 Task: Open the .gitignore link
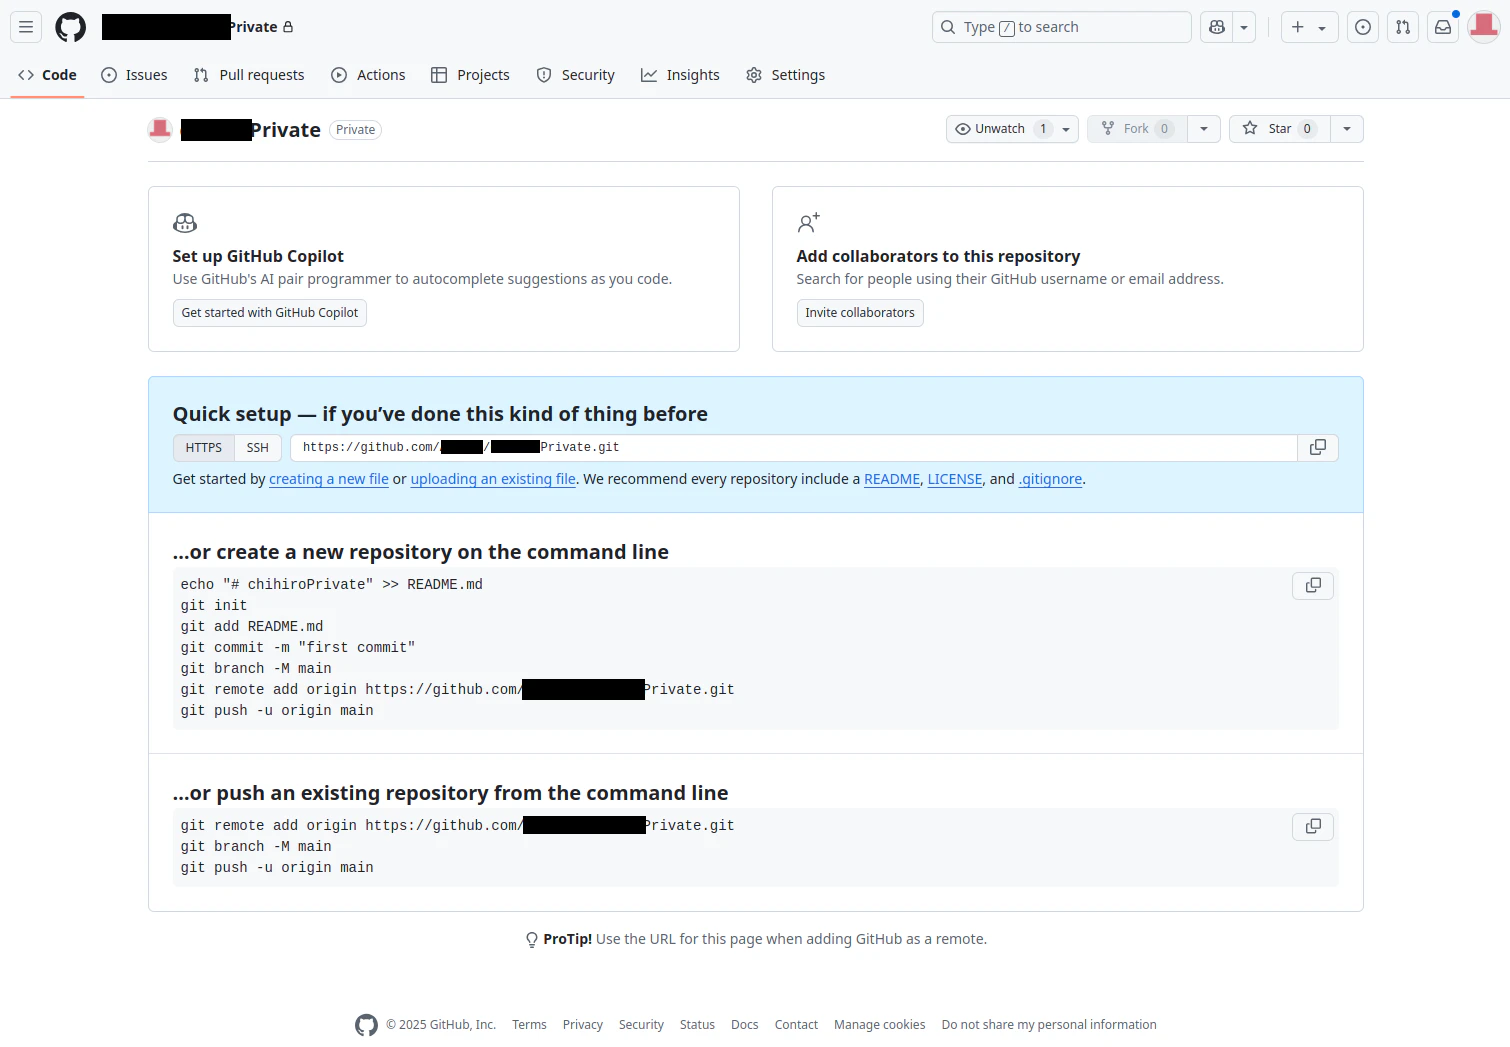[x=1050, y=479]
